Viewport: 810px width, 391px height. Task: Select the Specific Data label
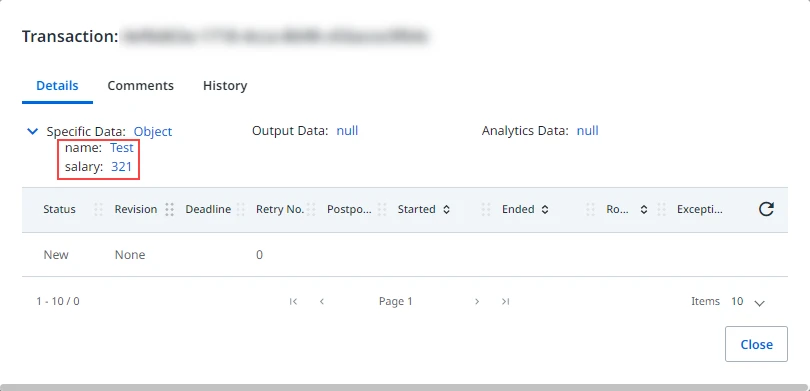tap(86, 132)
